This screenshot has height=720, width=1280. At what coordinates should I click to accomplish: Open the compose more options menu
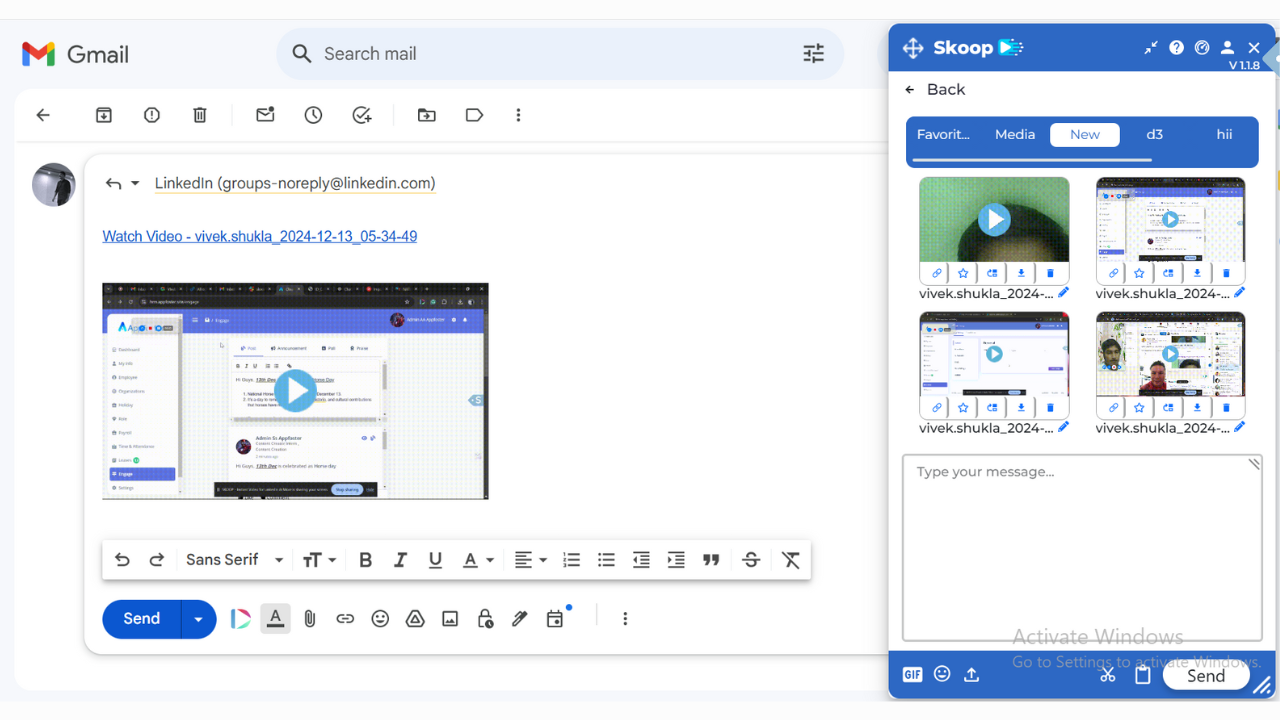[625, 619]
